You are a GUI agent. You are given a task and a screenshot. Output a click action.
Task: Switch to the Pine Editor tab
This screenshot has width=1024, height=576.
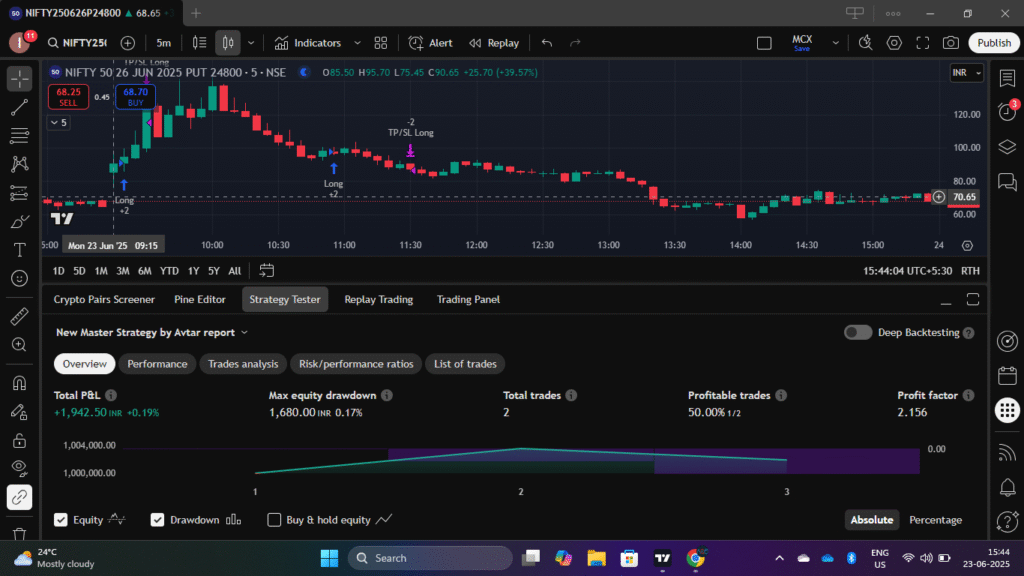[200, 299]
